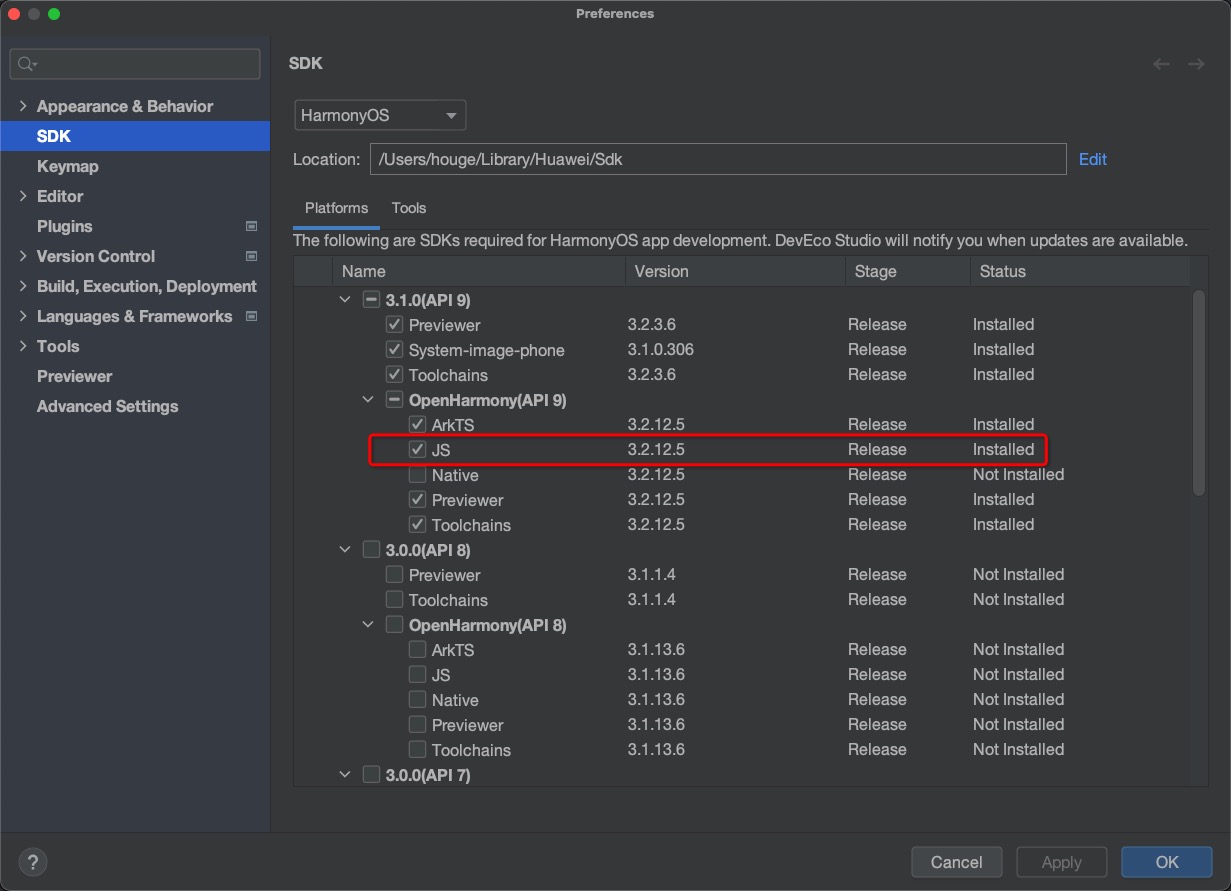Sort by the Version column header
This screenshot has width=1231, height=891.
tap(735, 271)
